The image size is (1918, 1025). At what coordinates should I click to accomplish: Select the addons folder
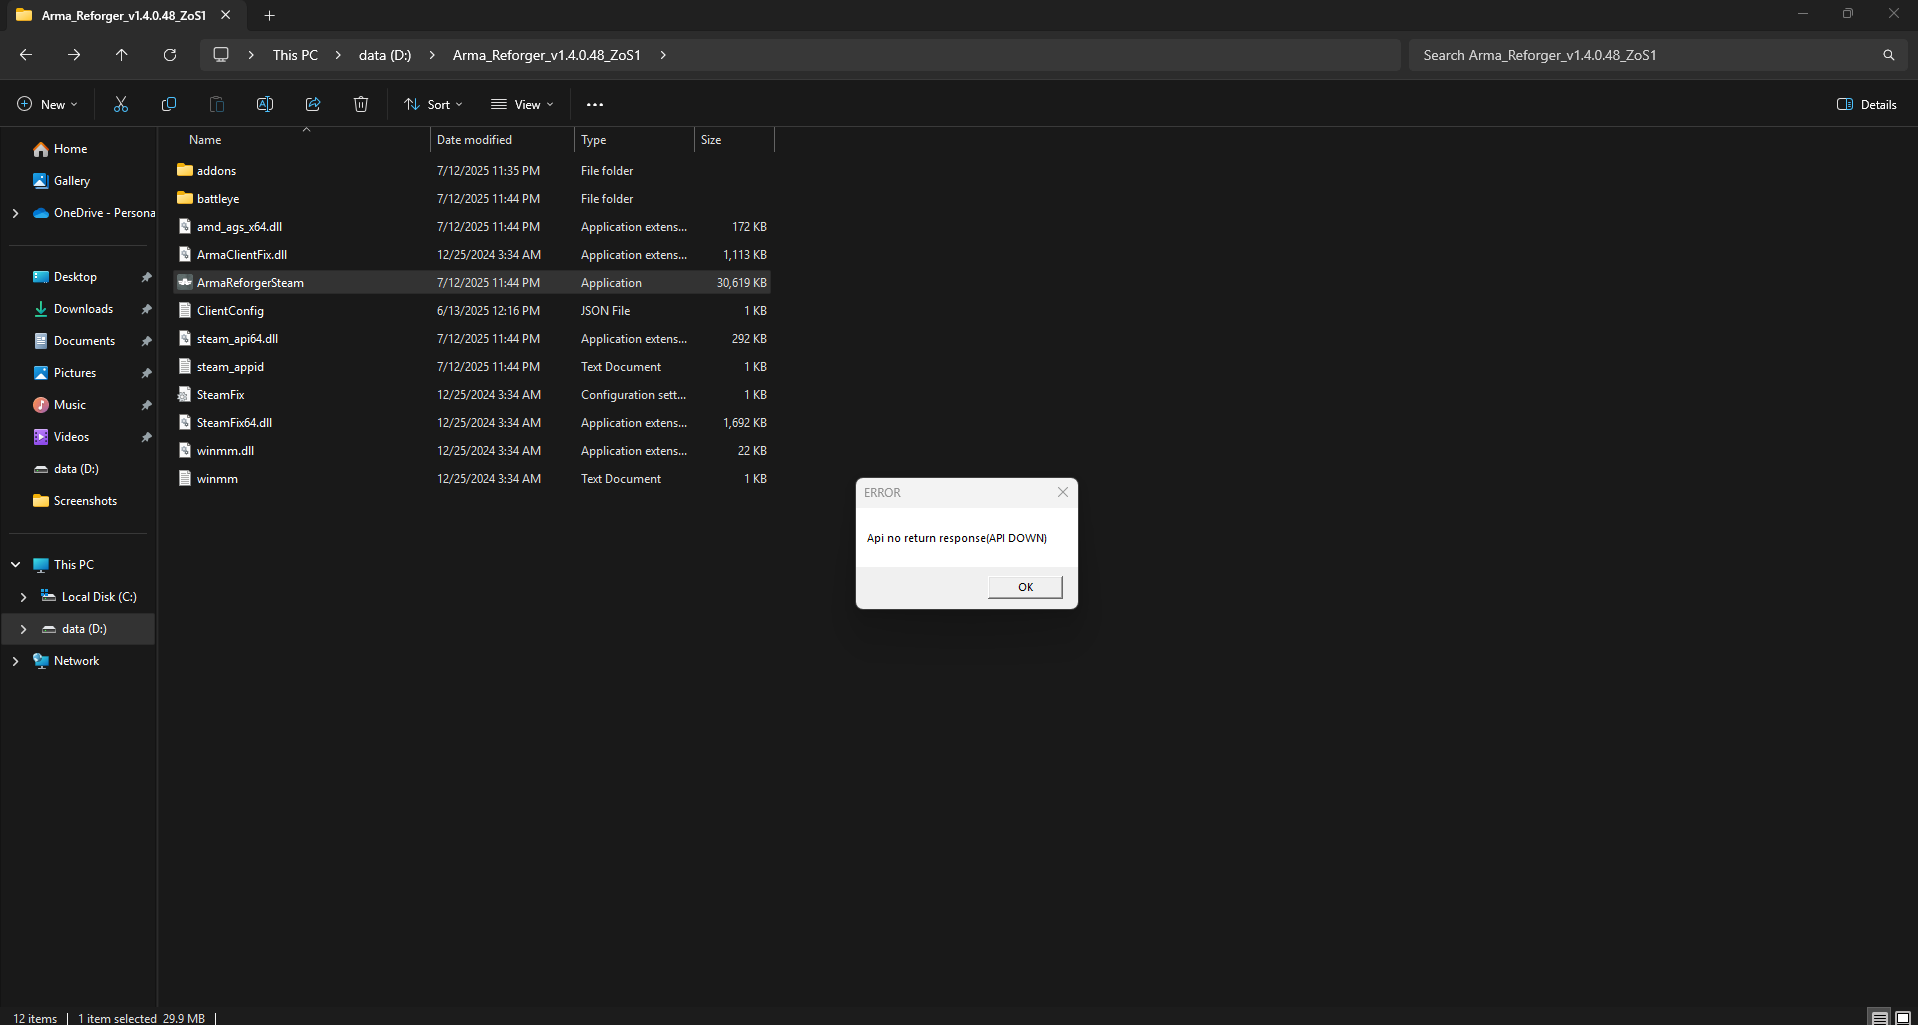click(472, 171)
